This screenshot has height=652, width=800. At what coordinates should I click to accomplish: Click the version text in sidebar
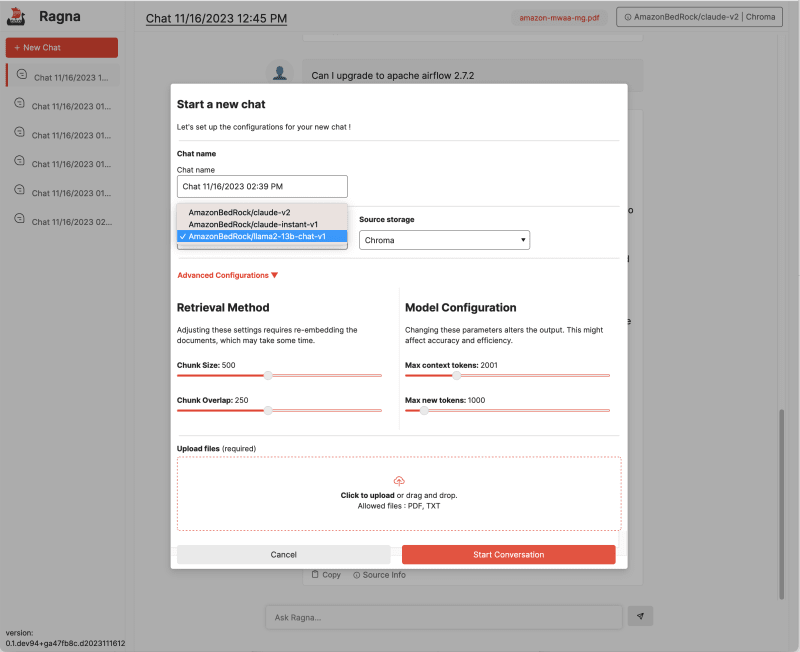click(x=65, y=638)
